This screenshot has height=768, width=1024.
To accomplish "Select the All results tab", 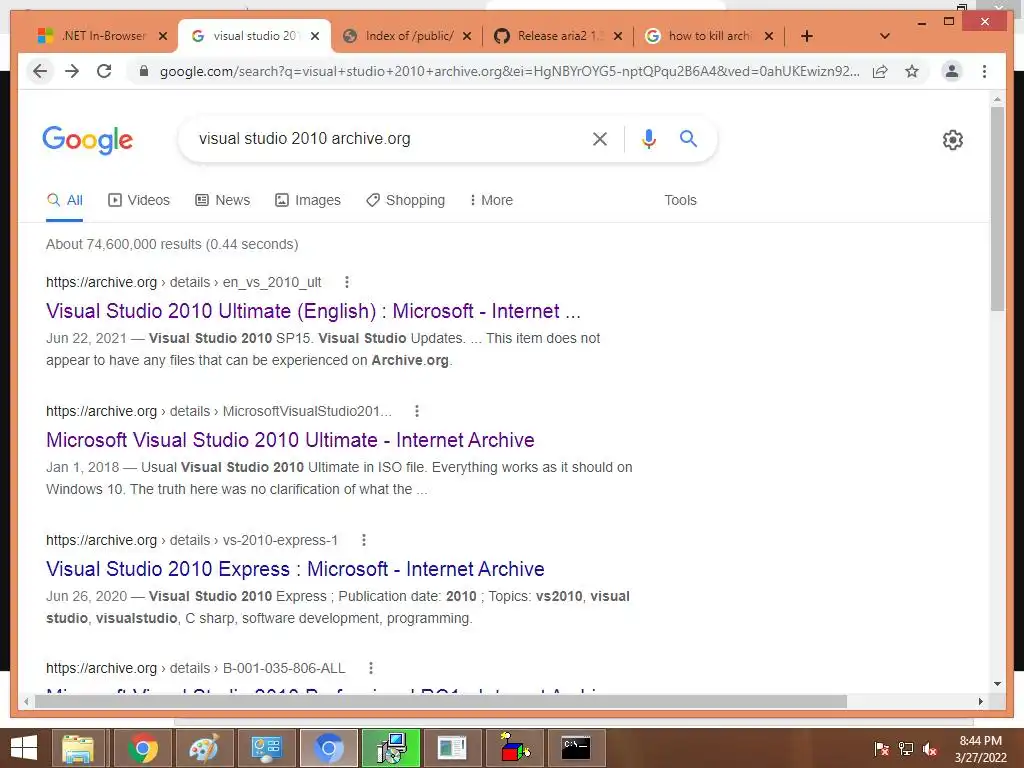I will point(65,200).
